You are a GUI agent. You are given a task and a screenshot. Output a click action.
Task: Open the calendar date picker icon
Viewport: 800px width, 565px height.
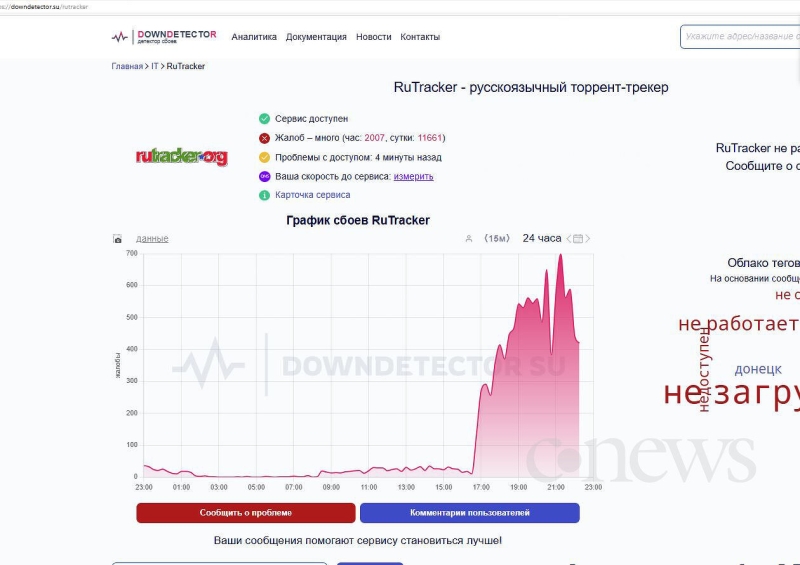(578, 238)
